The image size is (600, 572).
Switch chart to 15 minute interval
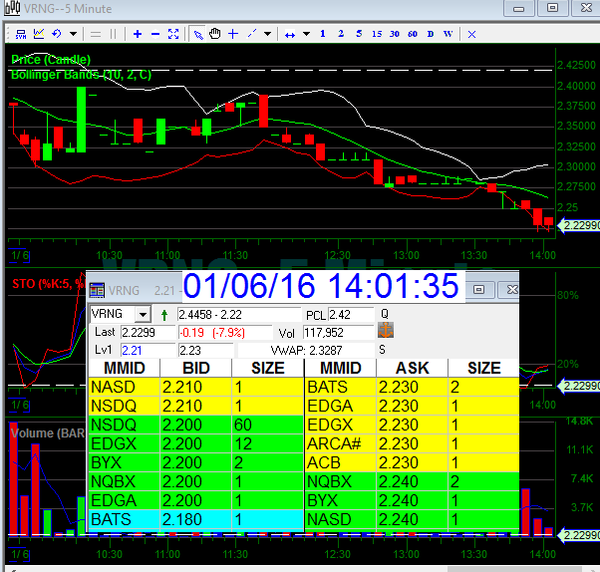click(377, 34)
